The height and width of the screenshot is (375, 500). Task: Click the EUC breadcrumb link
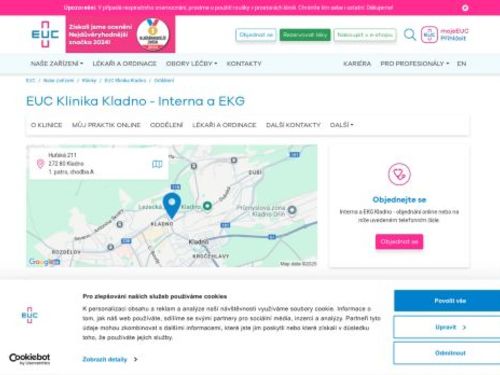[30, 80]
